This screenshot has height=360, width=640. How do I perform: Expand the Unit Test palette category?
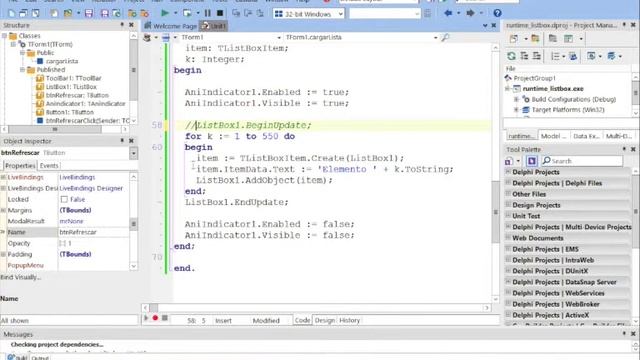[508, 216]
